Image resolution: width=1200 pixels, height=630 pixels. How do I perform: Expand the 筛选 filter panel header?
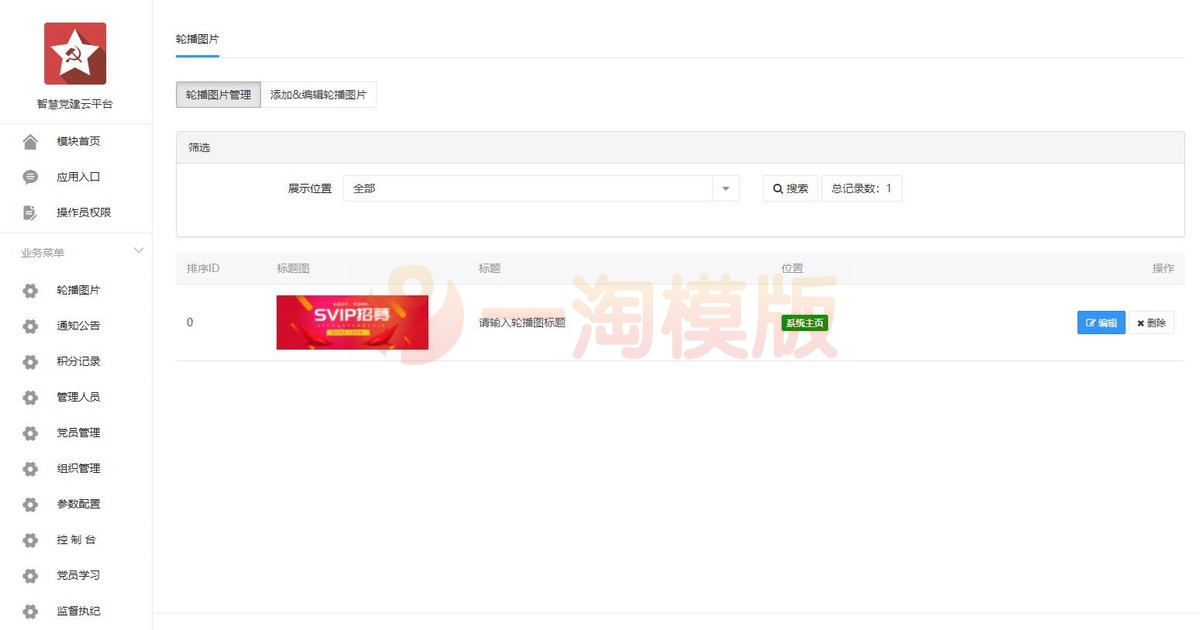point(197,146)
